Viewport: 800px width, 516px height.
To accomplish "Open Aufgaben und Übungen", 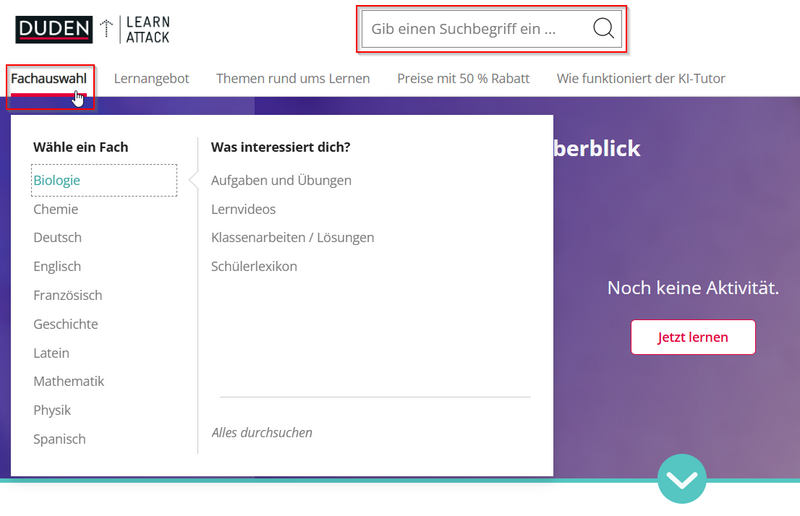I will click(281, 180).
